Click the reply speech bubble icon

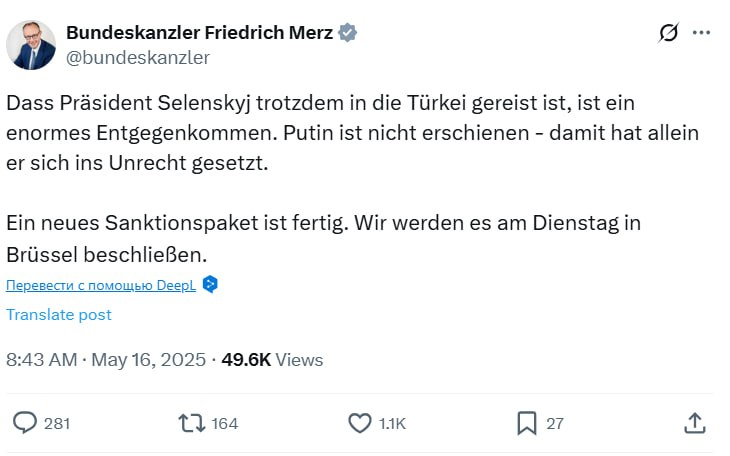pos(24,423)
